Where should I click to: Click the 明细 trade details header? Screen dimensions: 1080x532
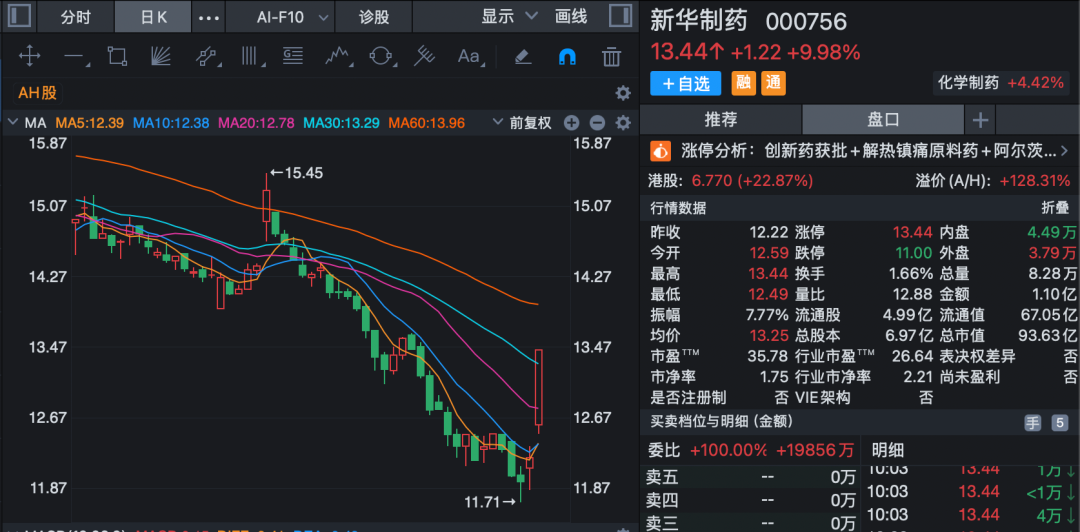coord(888,451)
